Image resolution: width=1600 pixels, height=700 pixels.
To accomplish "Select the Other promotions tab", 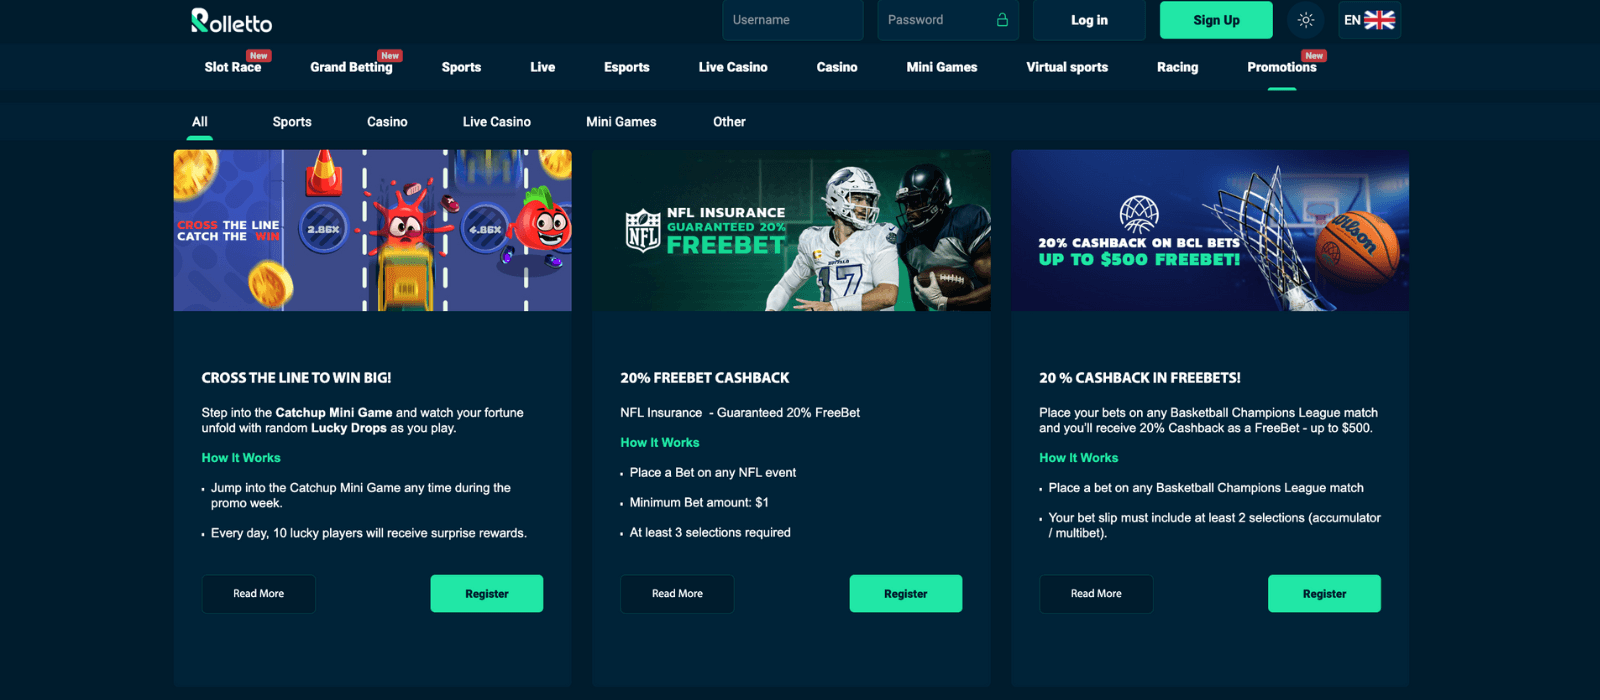I will pos(729,122).
